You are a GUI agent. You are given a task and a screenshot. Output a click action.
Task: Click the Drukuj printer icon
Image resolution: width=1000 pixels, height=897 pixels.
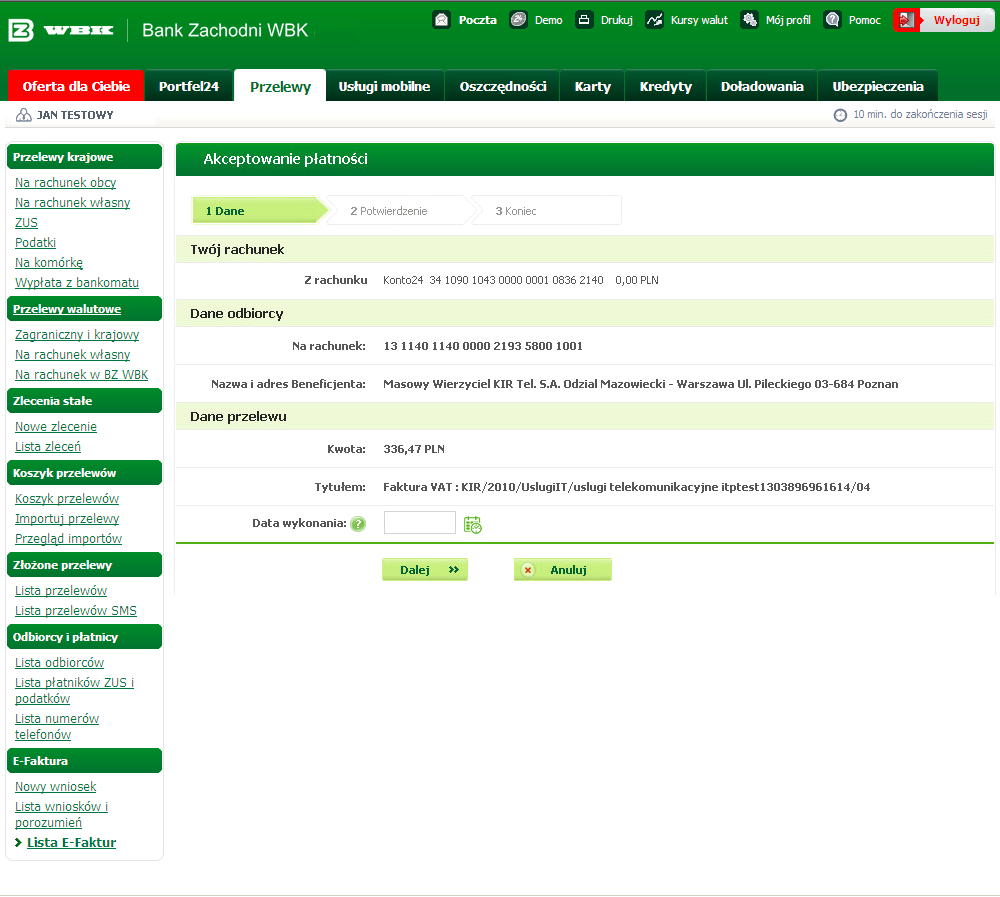584,20
